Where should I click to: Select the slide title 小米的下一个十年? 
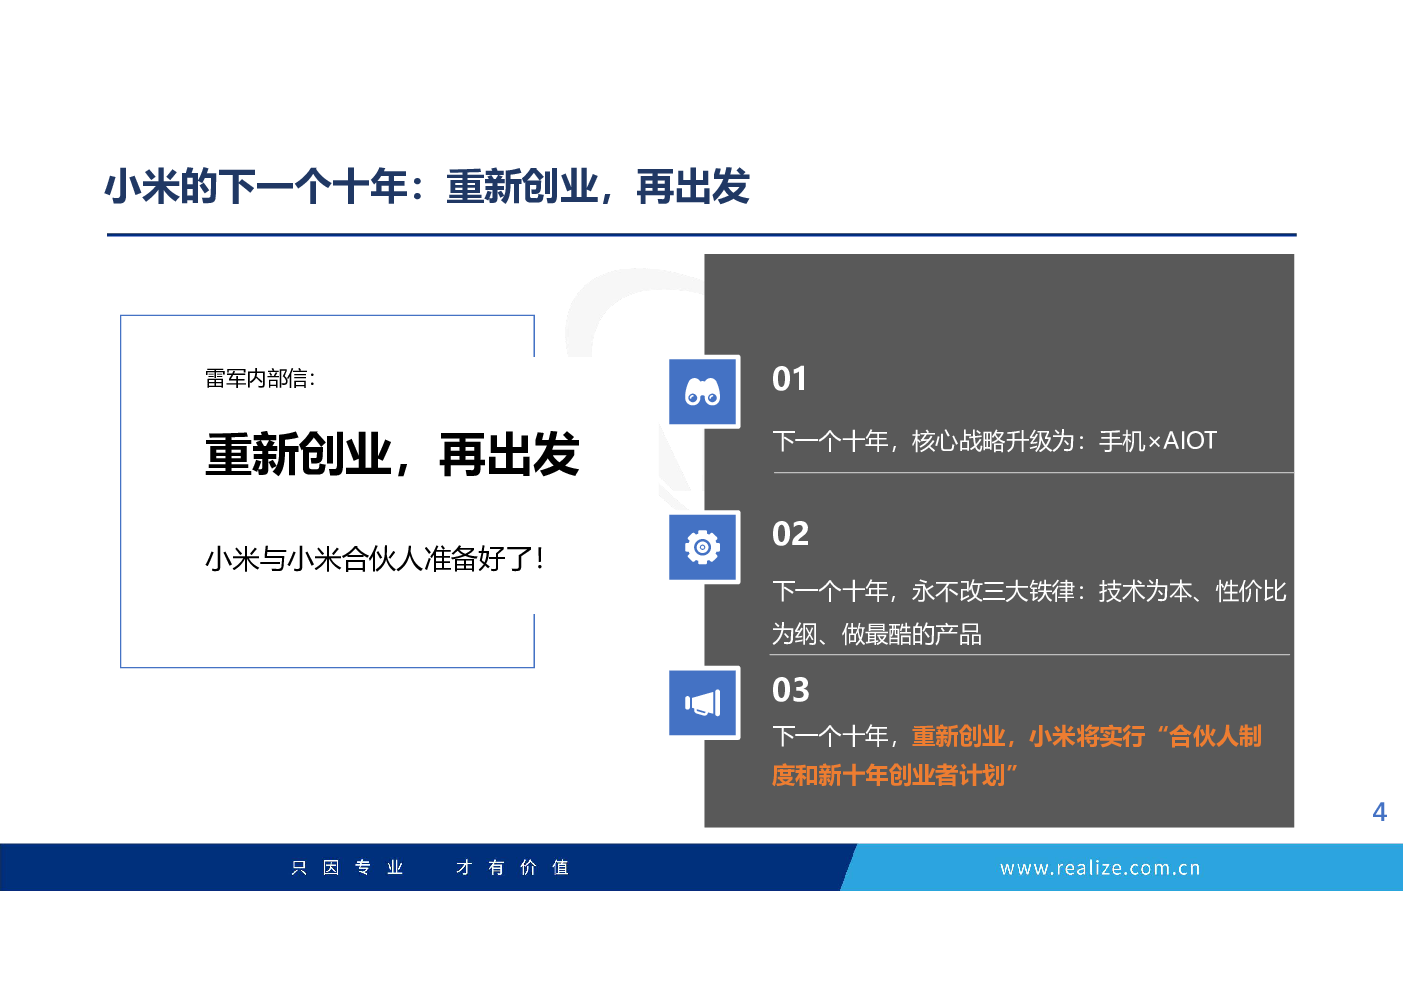coord(427,187)
